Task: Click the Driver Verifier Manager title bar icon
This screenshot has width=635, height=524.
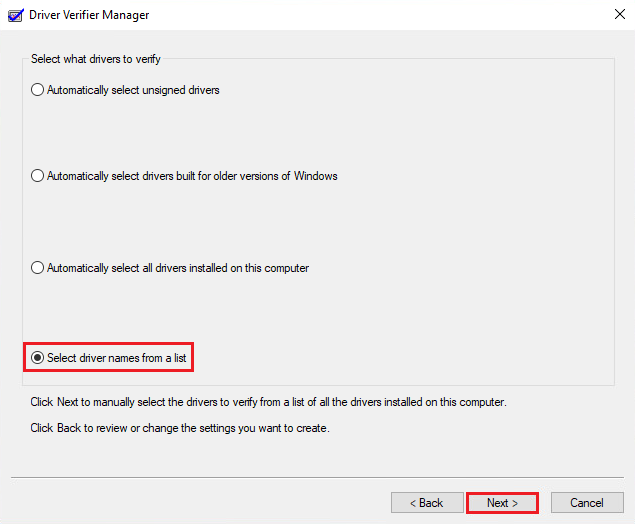Action: point(16,15)
